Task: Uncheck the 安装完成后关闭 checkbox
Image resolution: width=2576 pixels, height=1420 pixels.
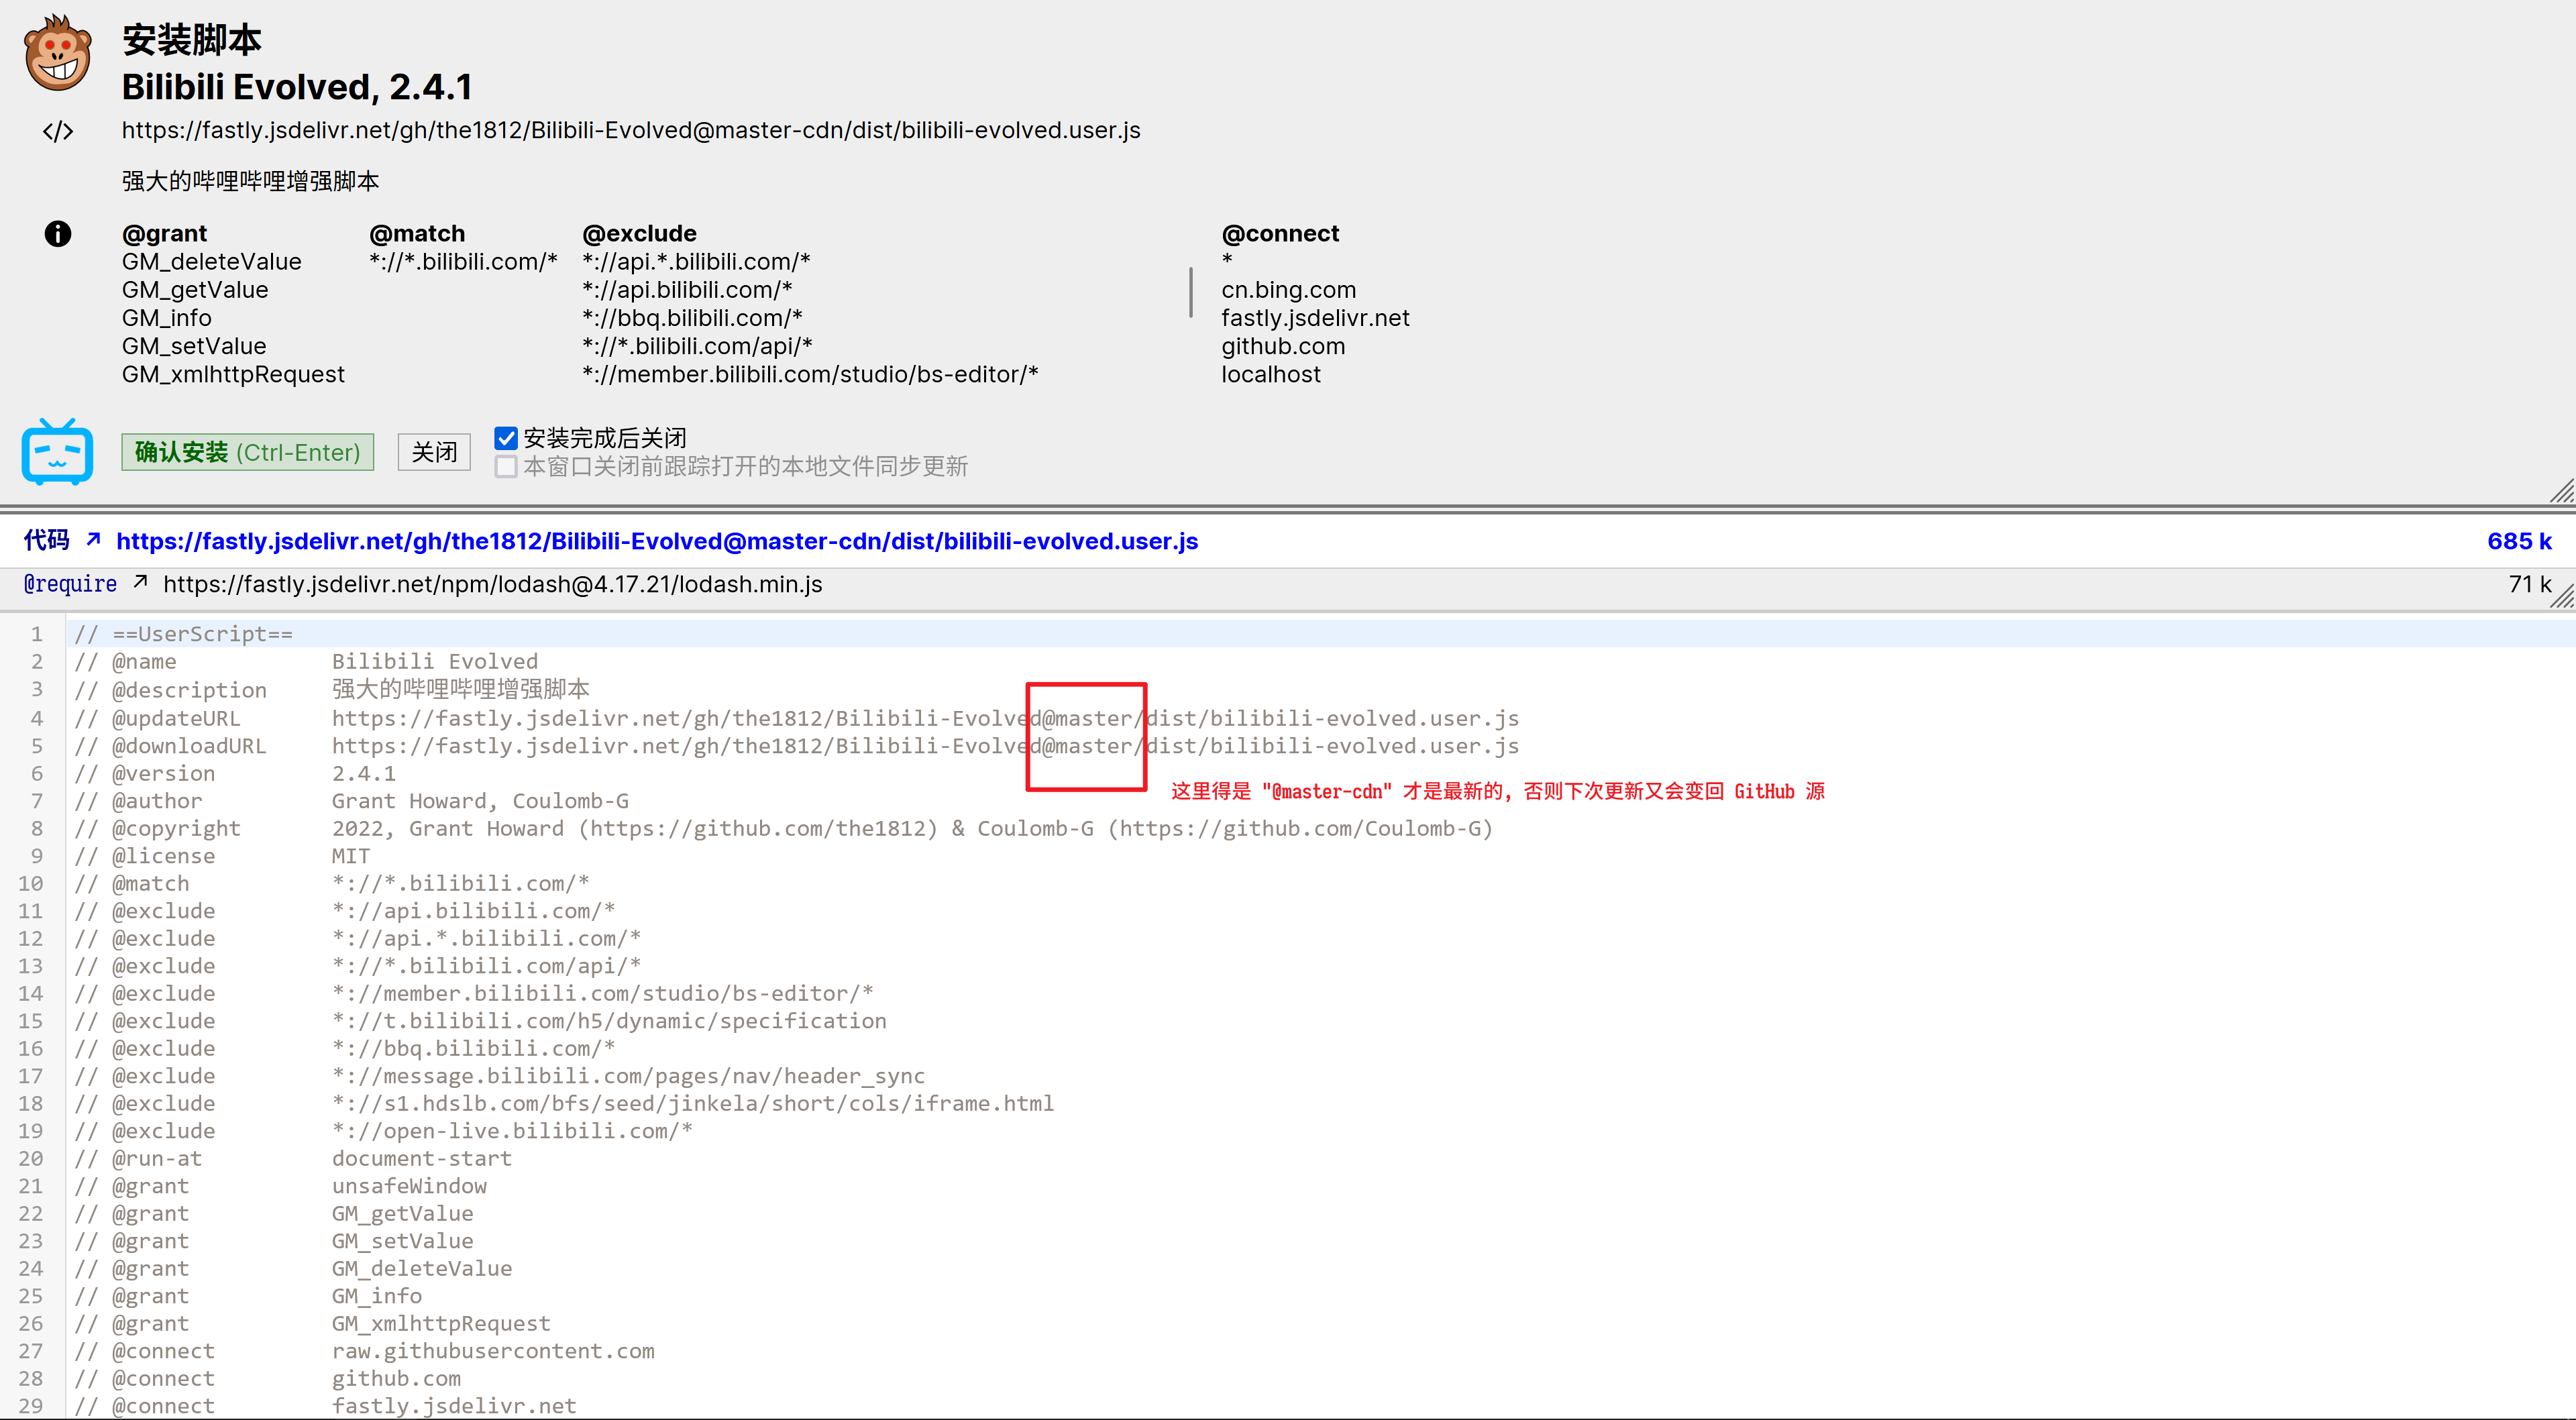Action: 506,437
